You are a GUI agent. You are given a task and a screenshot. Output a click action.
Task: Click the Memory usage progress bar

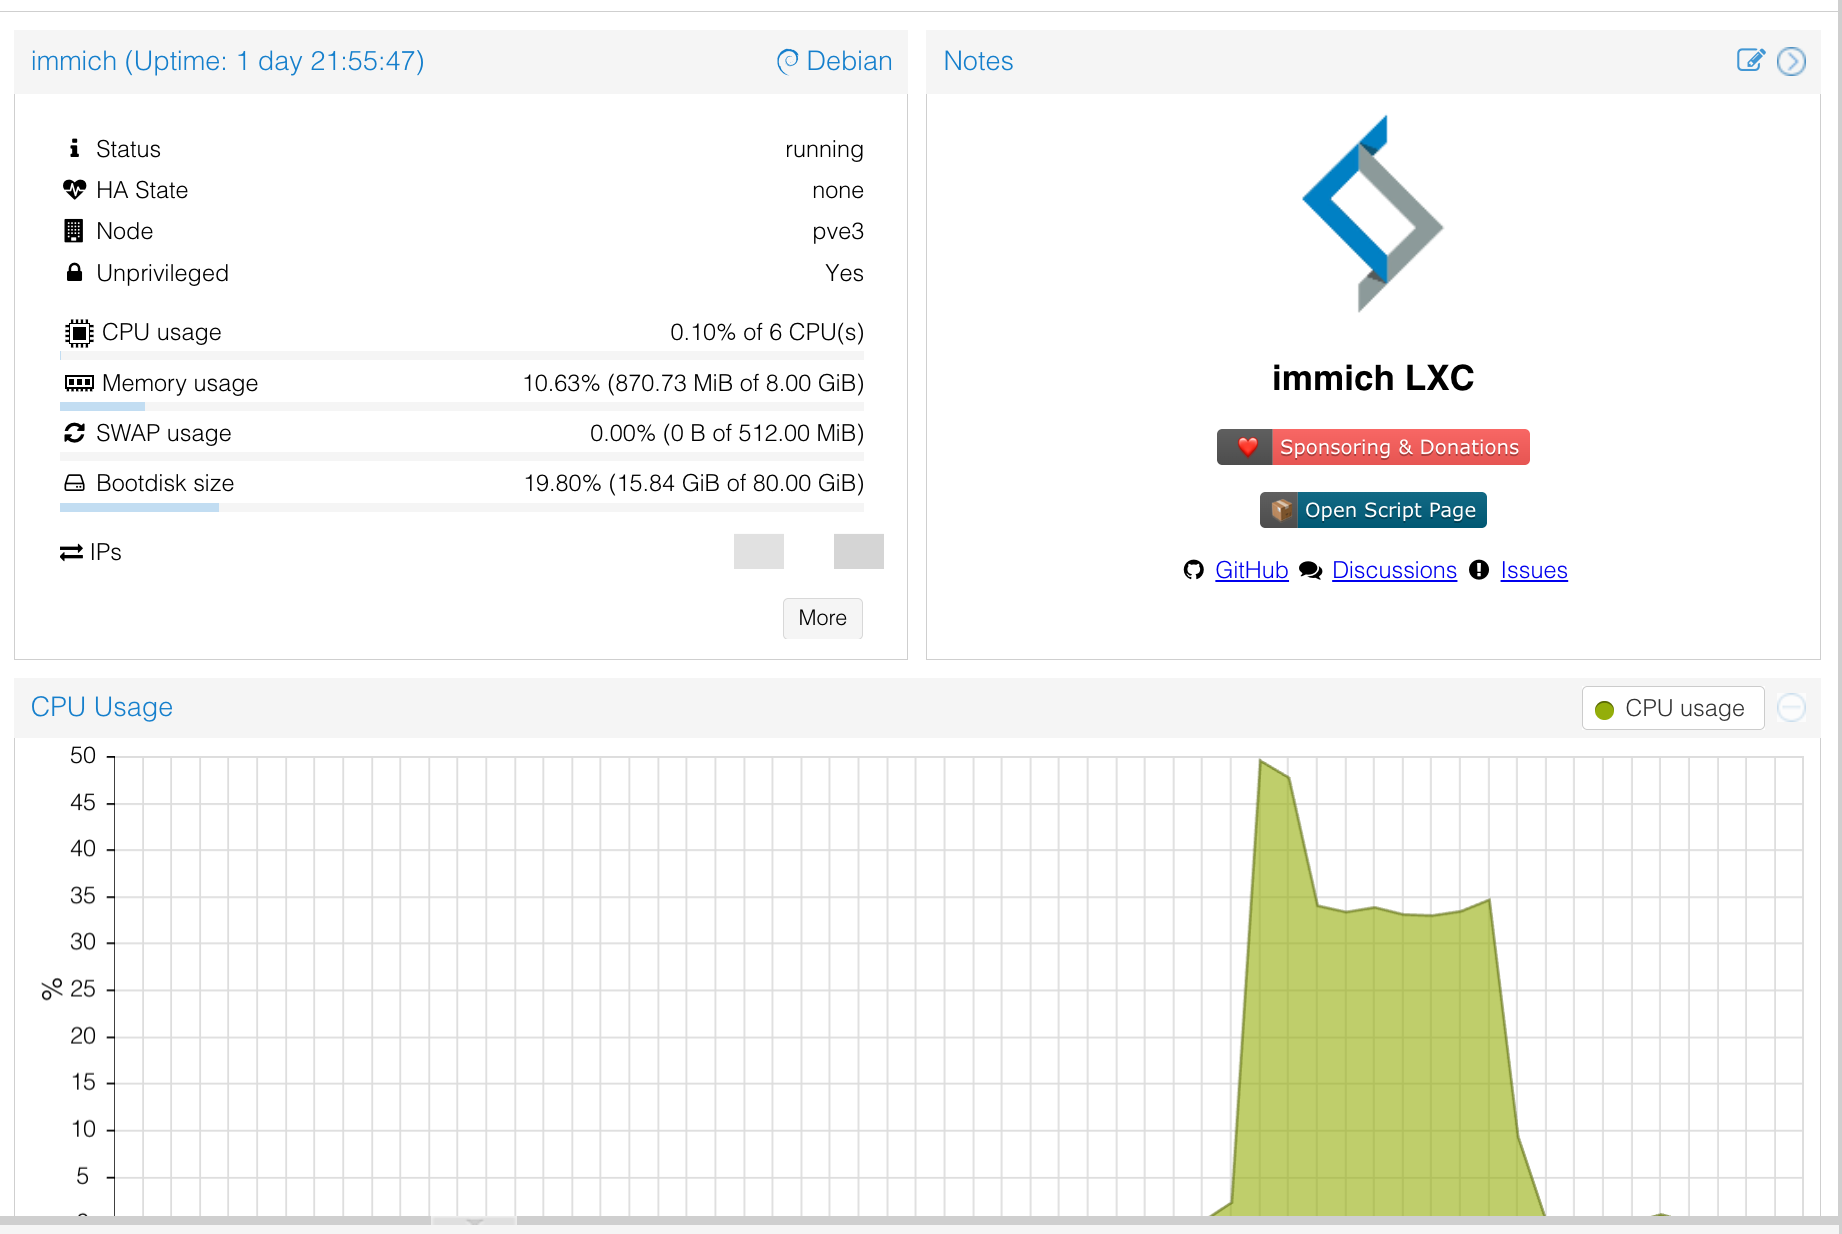tap(462, 406)
